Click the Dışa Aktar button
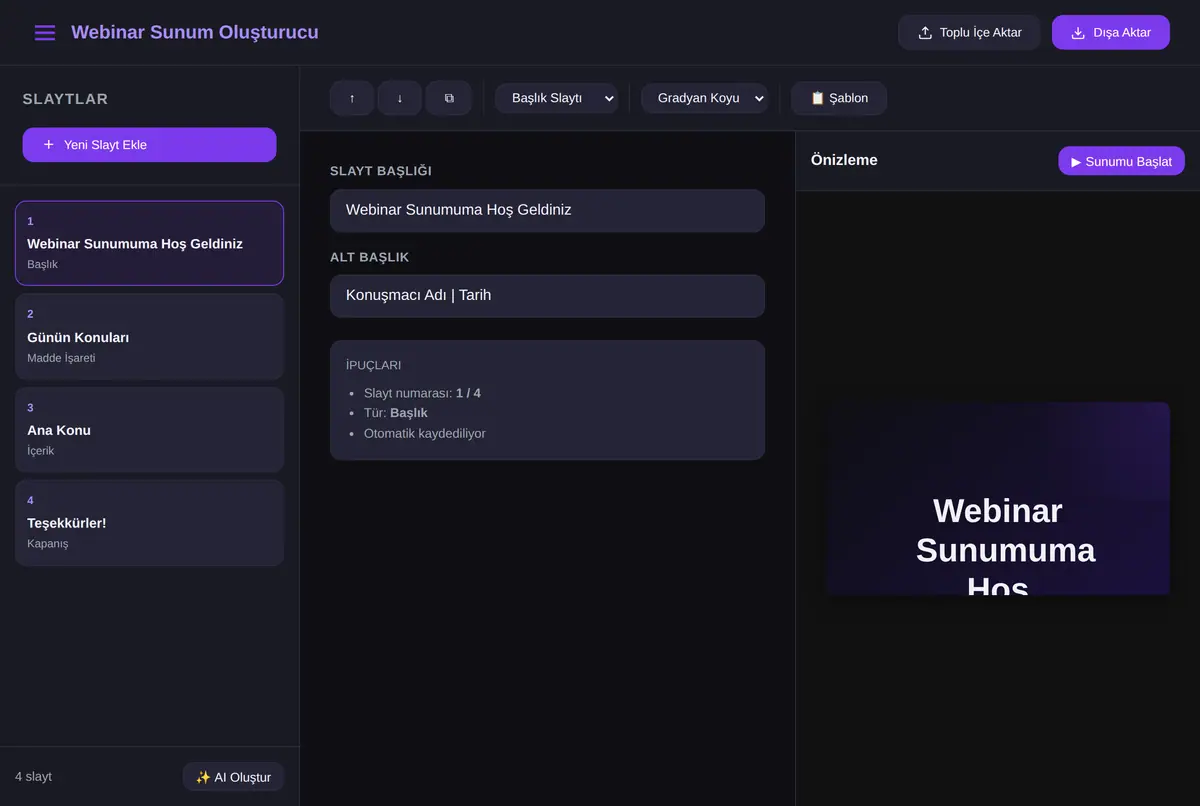Image resolution: width=1200 pixels, height=806 pixels. (1110, 33)
